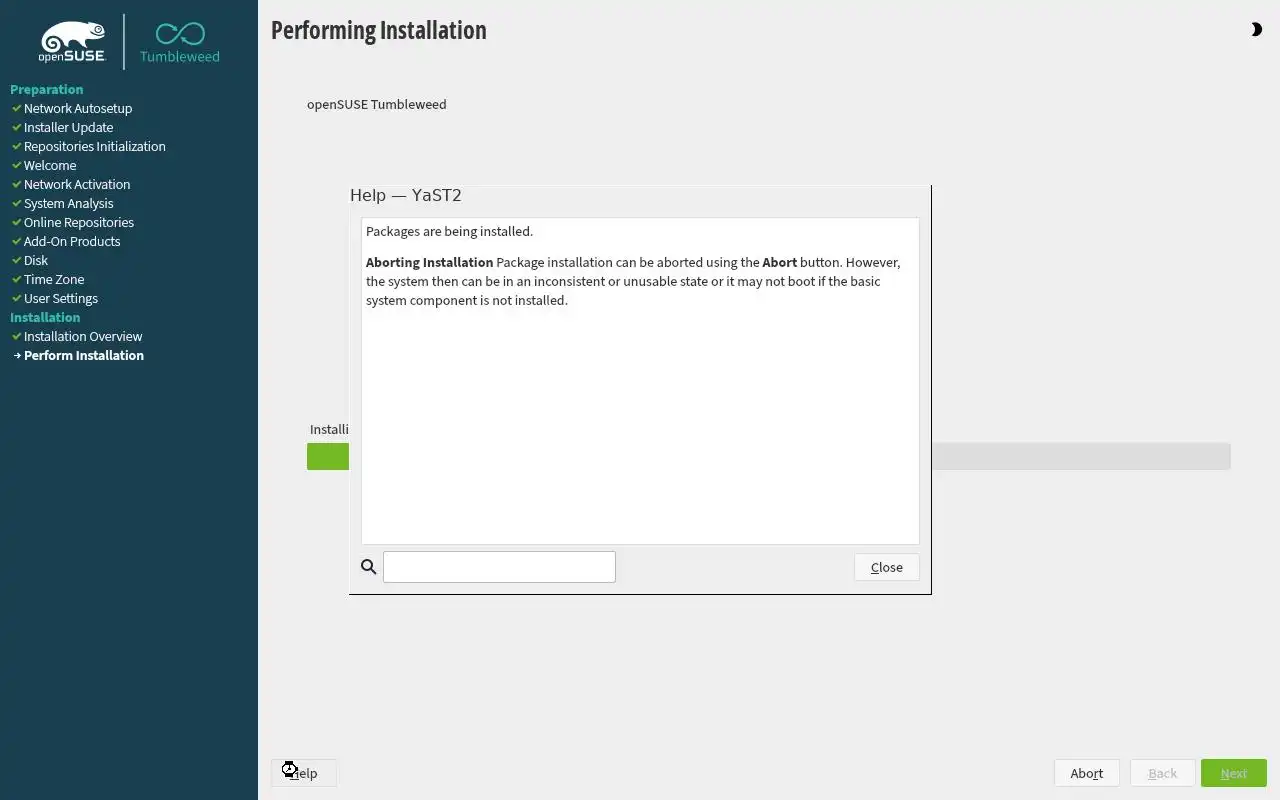Select Online Repositories in steps list

79,222
